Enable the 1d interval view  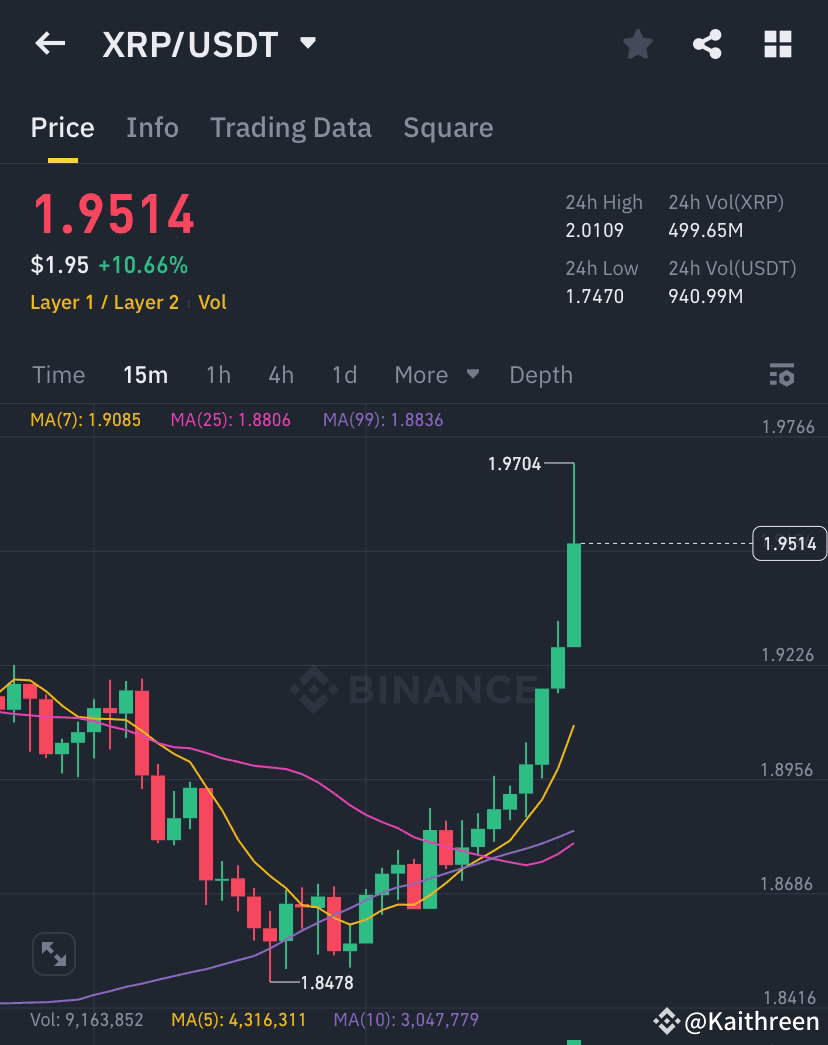[343, 375]
